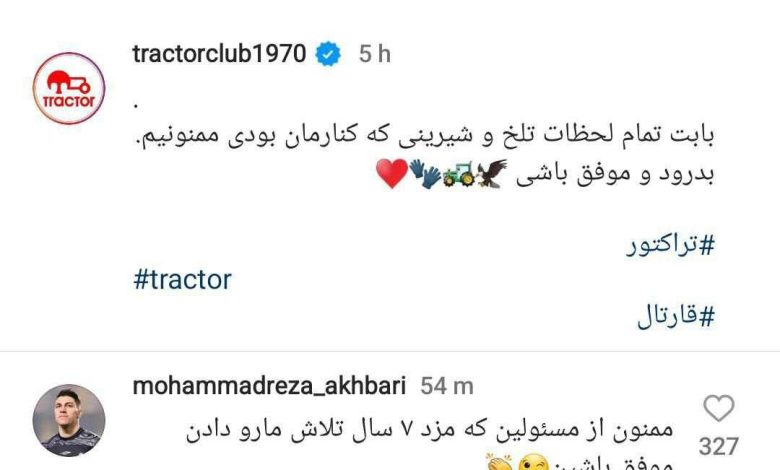Click the green tractor emoji in caption
The image size is (780, 470).
[x=459, y=175]
